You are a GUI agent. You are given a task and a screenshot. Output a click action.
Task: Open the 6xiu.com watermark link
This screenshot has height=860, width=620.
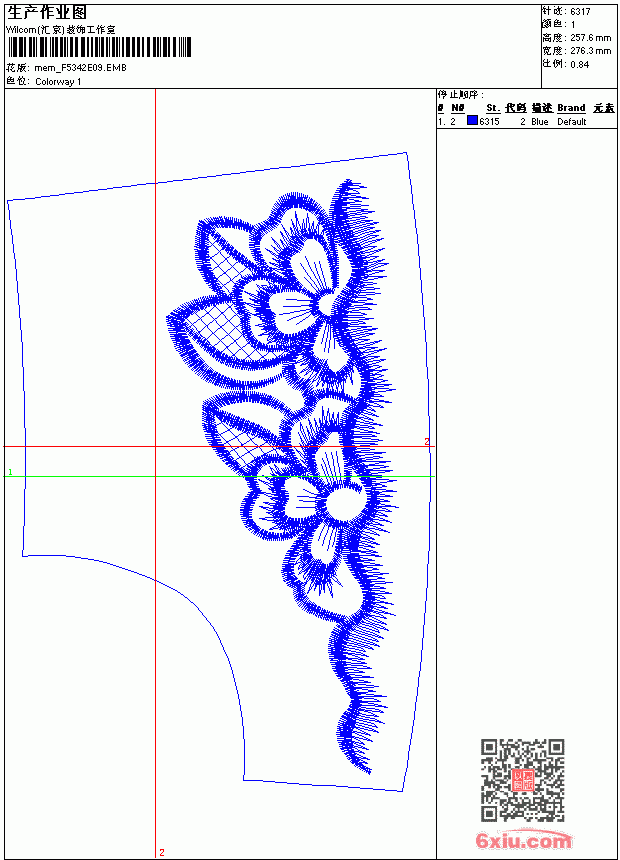(x=523, y=841)
